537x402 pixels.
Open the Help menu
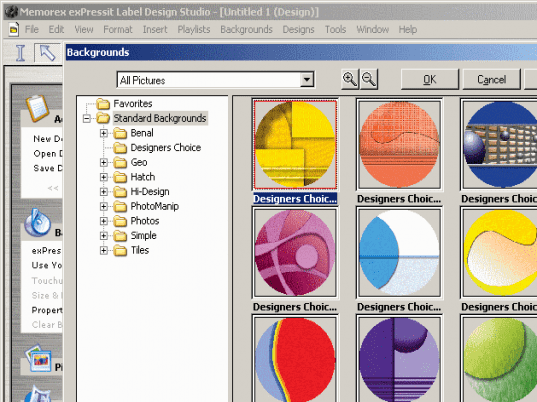coord(408,29)
